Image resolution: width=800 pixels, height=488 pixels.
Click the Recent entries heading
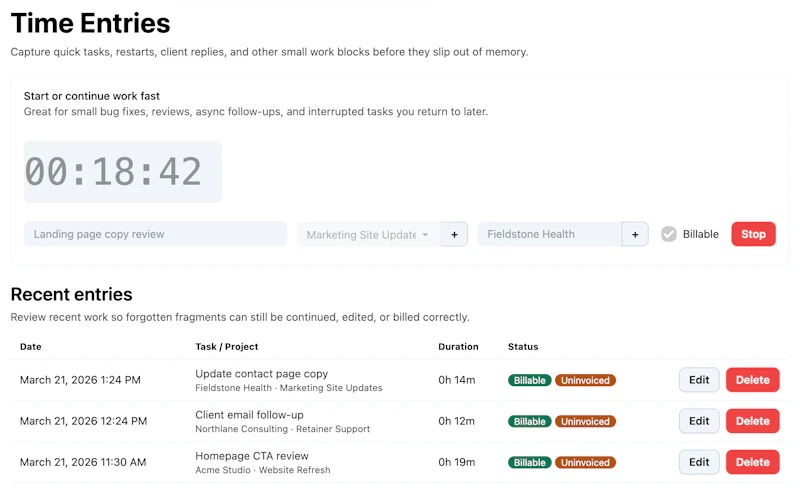71,295
